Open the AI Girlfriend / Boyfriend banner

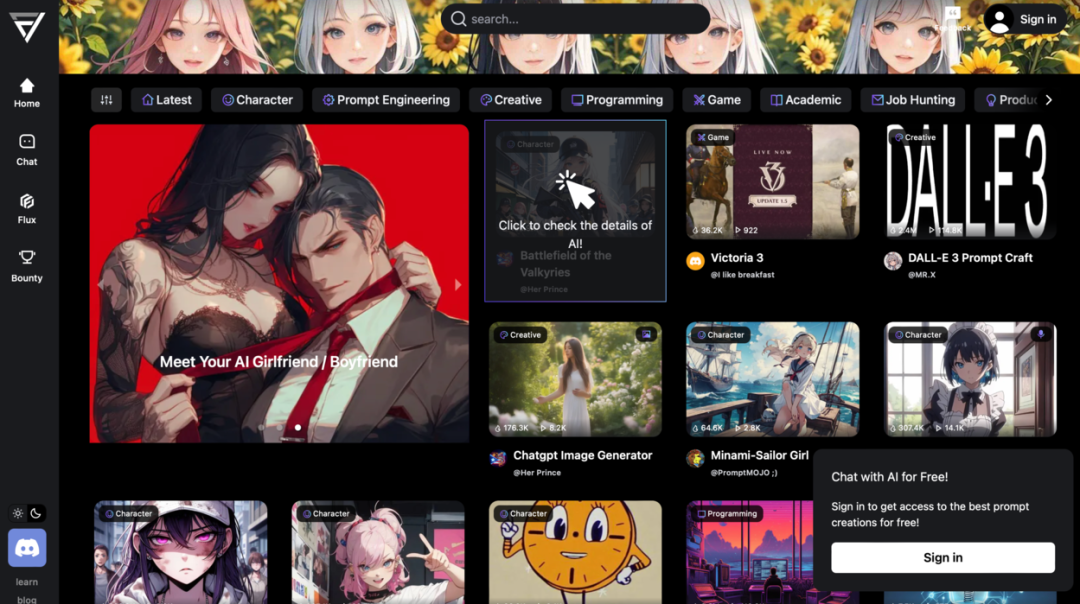coord(279,283)
